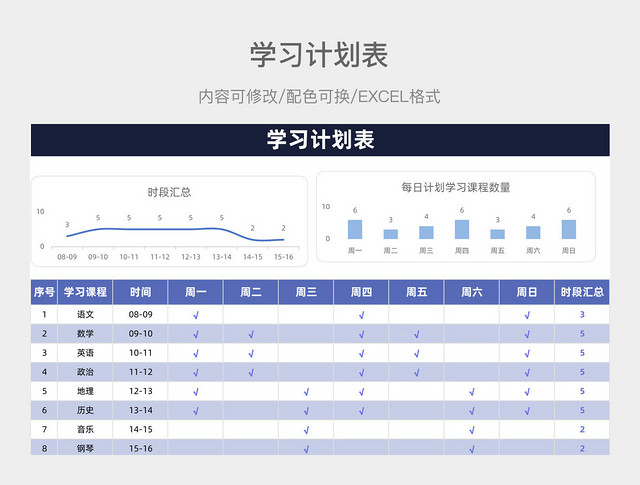The width and height of the screenshot is (640, 485).
Task: Click the 周二 checkmark in 数学 row
Action: click(x=251, y=334)
